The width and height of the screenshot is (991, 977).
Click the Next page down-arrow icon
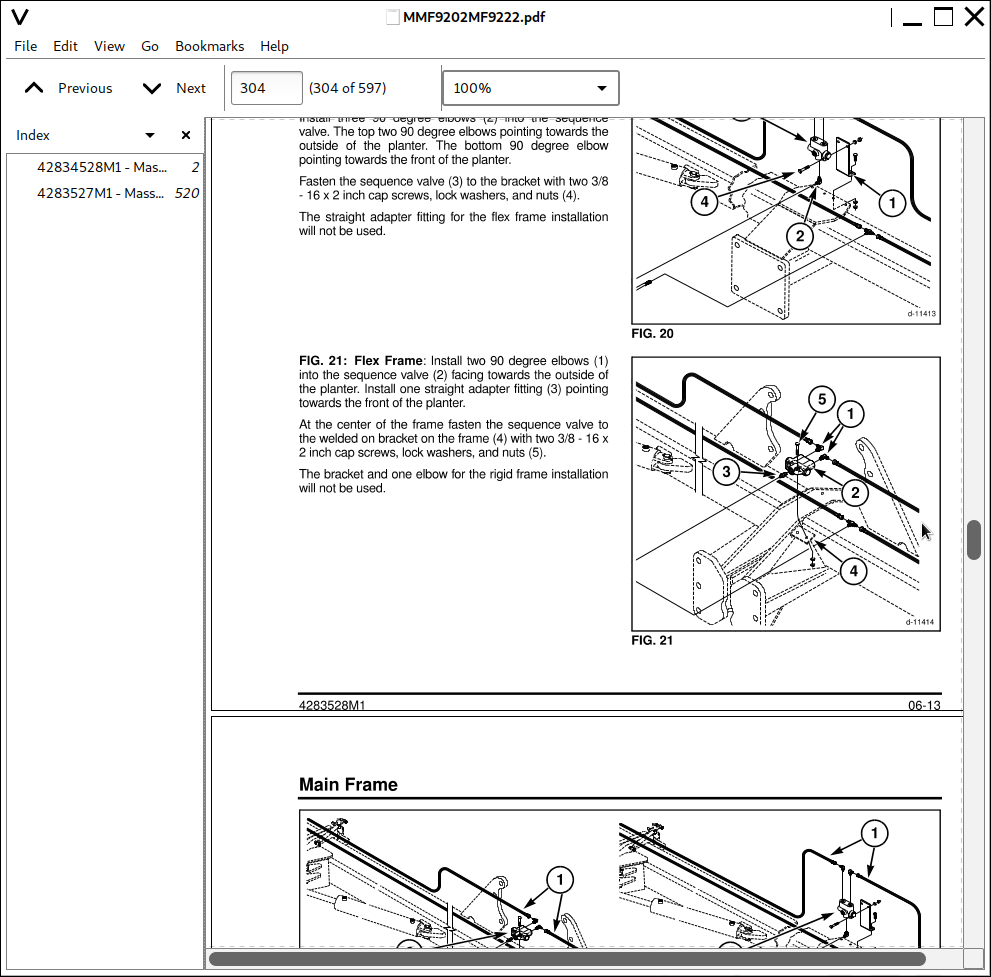click(152, 88)
